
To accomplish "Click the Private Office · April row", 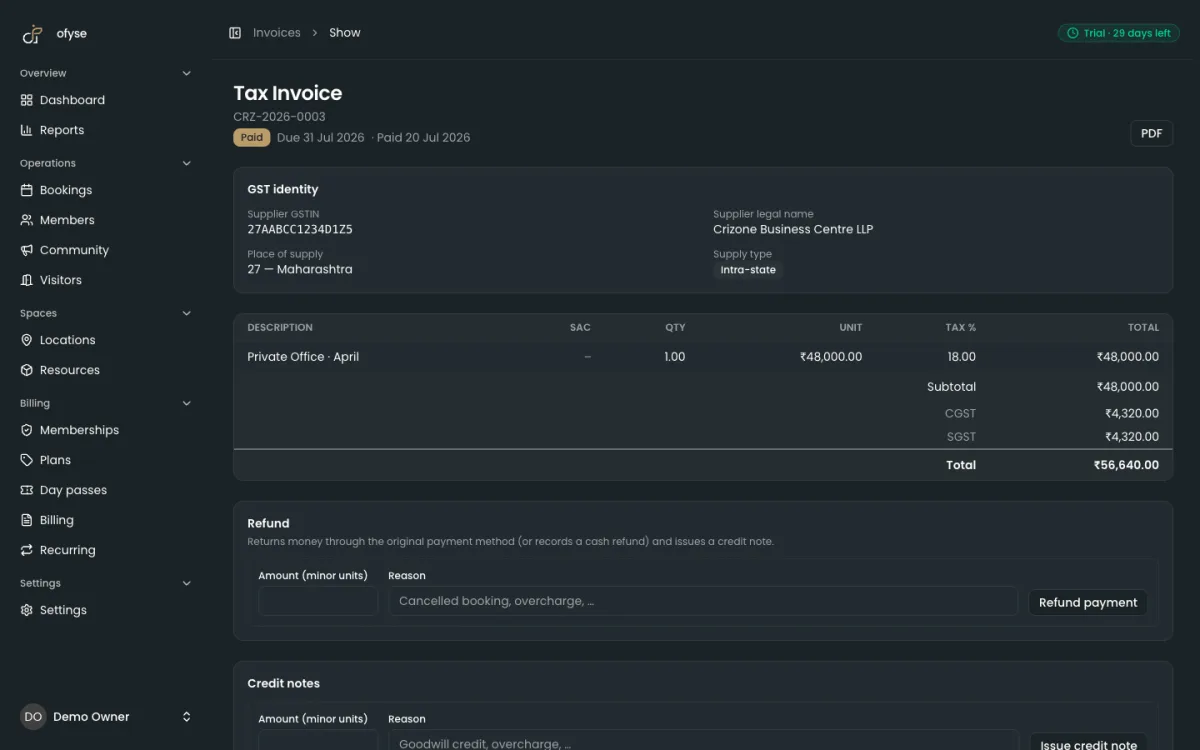I will click(x=703, y=357).
